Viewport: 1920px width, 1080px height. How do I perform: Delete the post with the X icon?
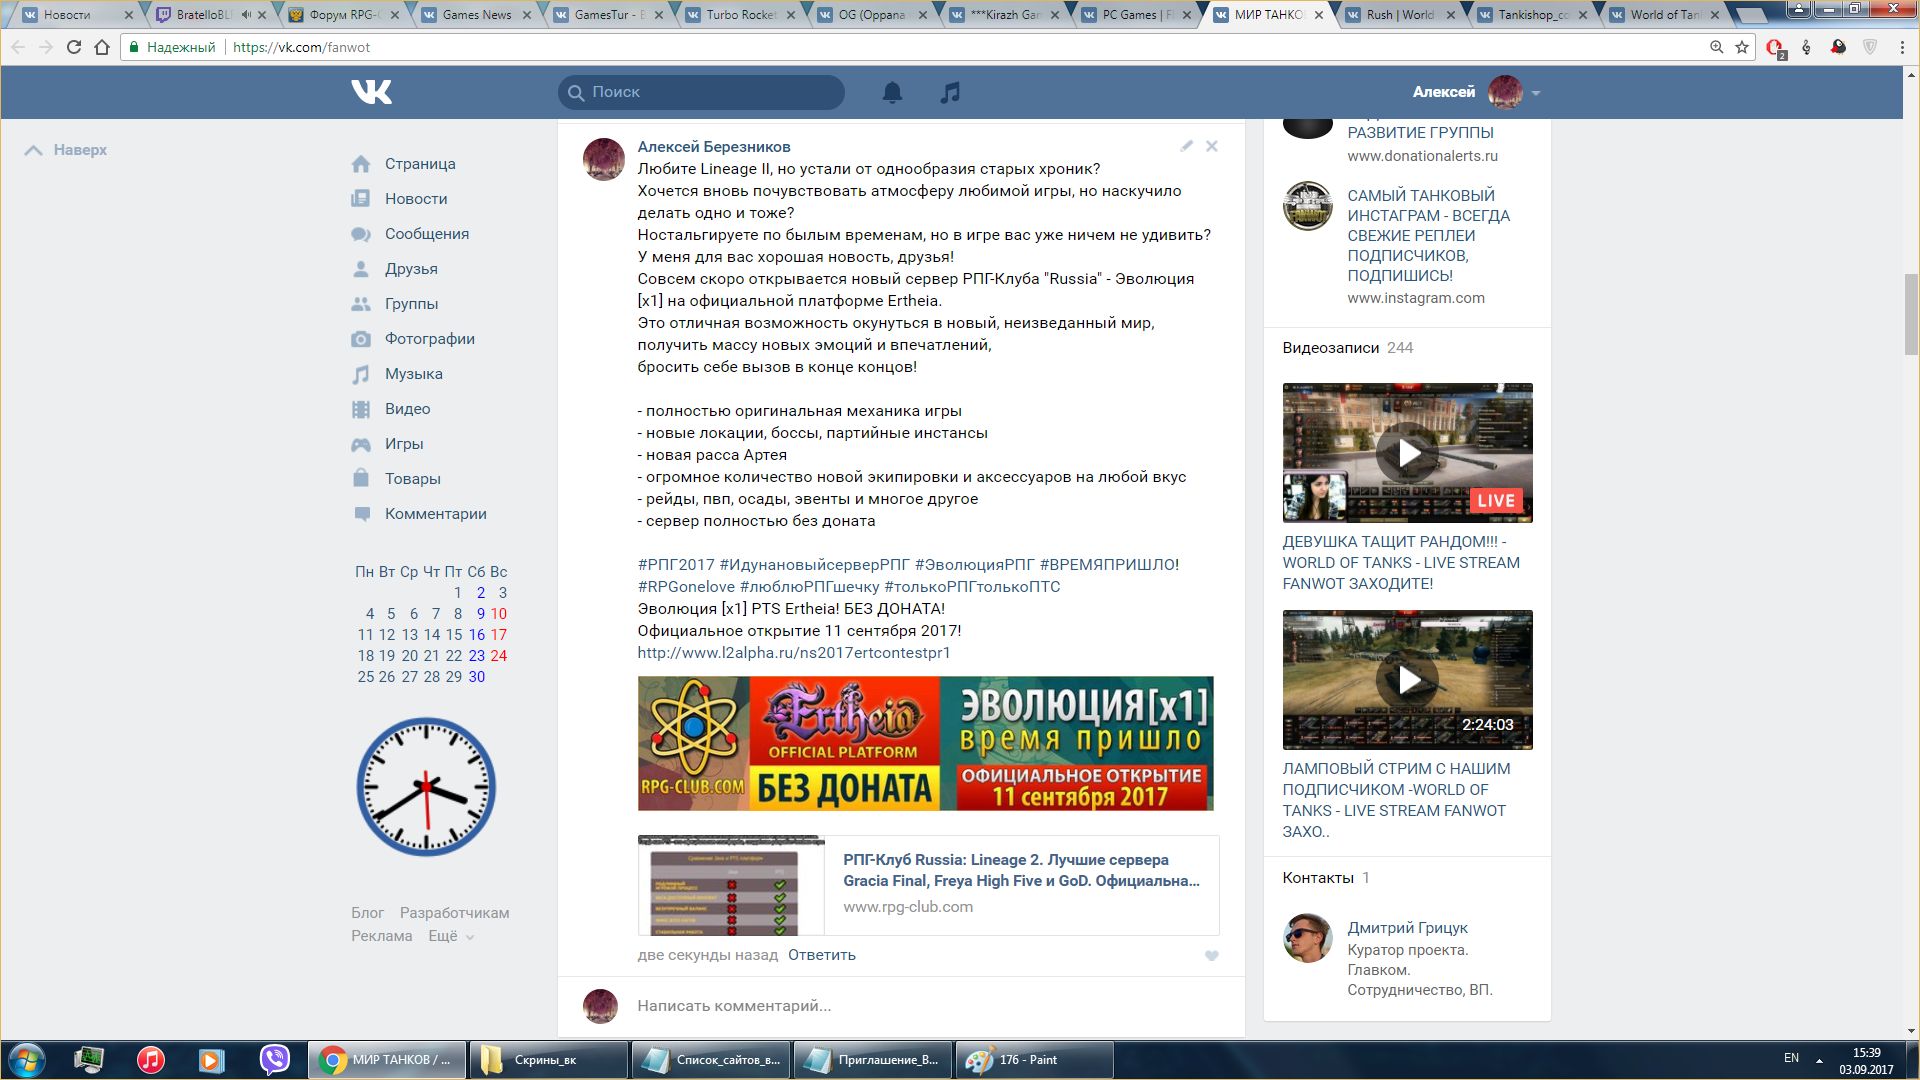tap(1212, 146)
